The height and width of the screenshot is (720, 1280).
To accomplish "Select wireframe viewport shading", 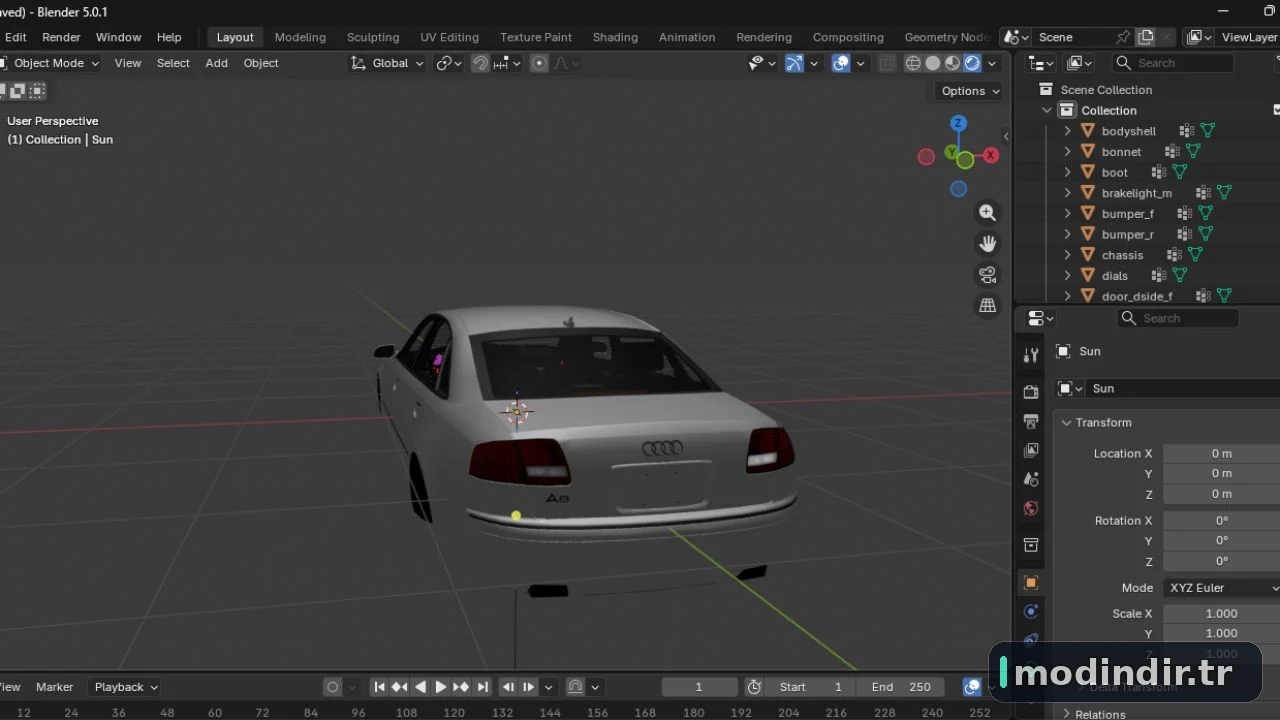I will click(913, 63).
